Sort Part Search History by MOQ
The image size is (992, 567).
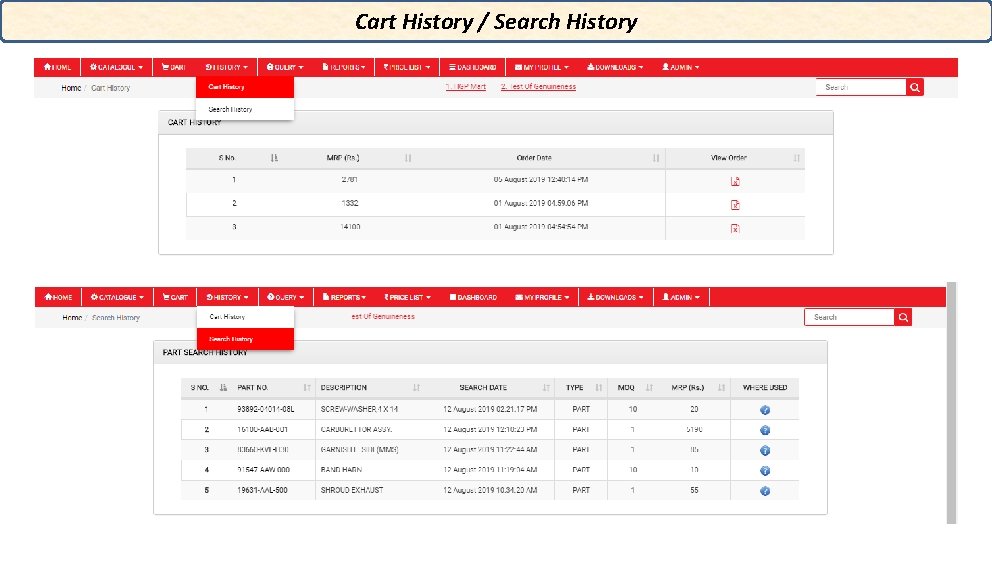coord(649,388)
